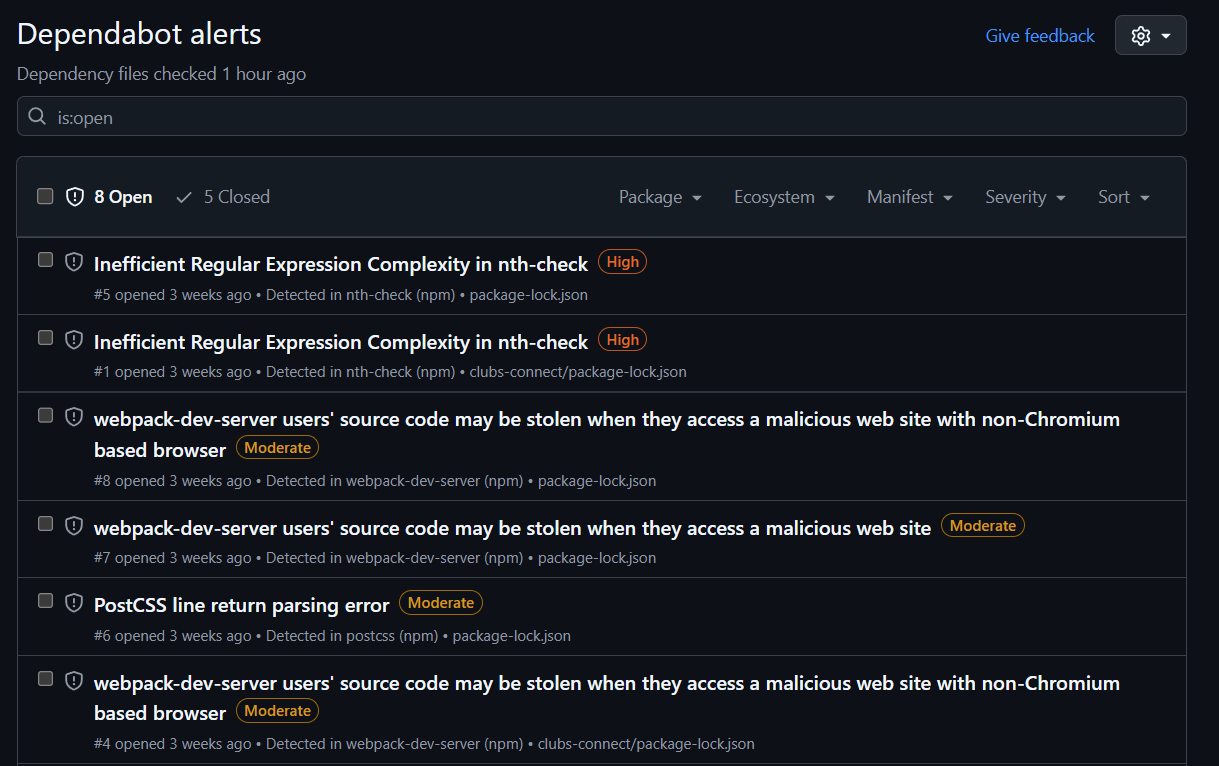Click shield icon of alert #7
This screenshot has width=1219, height=766.
pos(74,525)
